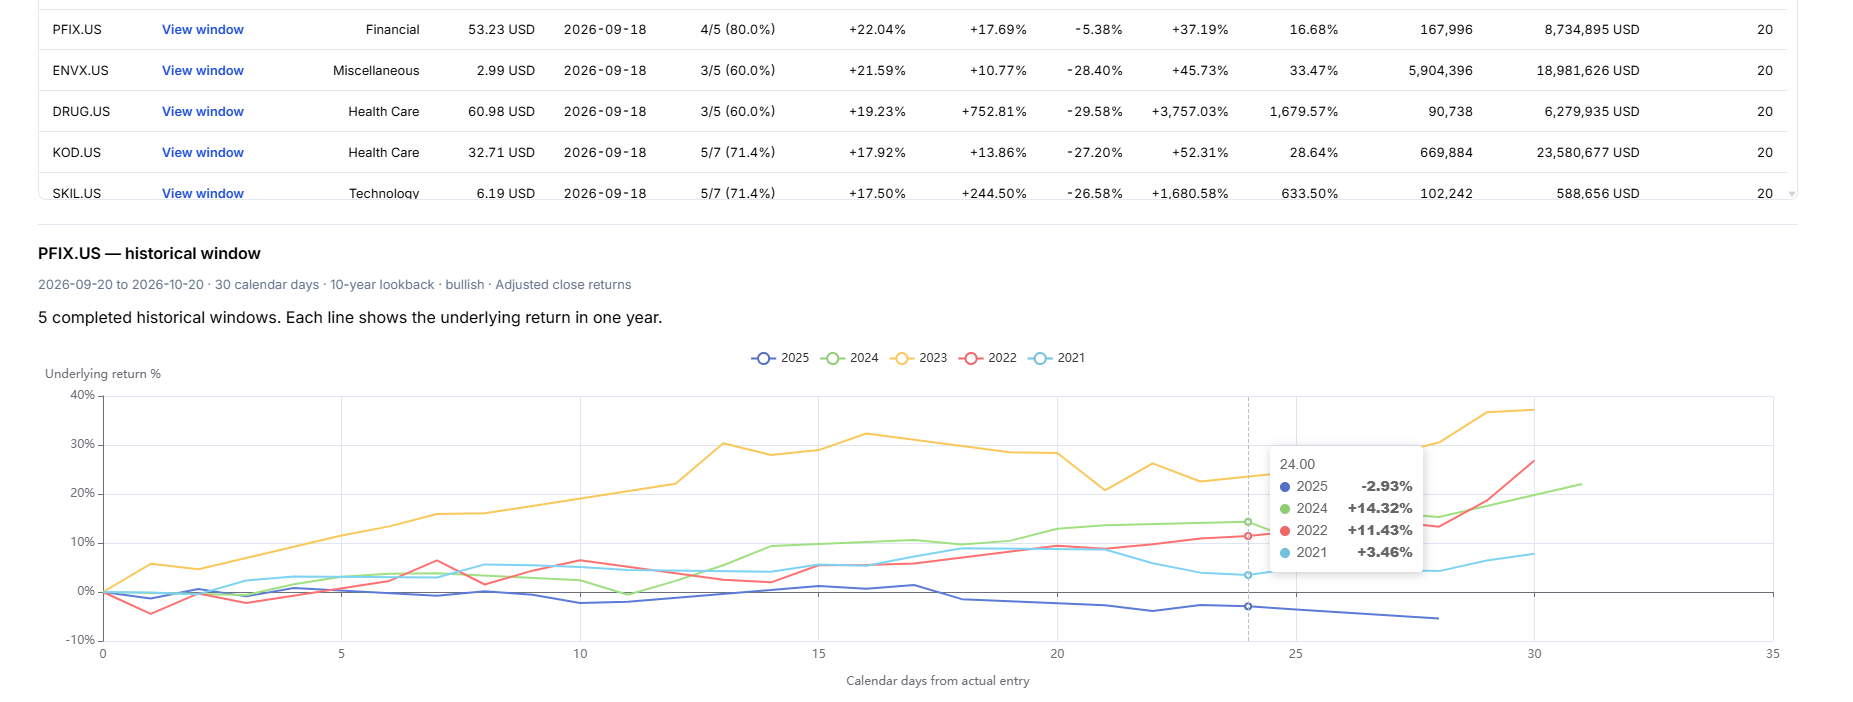The image size is (1853, 702).
Task: Toggle the 2021 series in chart legend
Action: [1056, 358]
